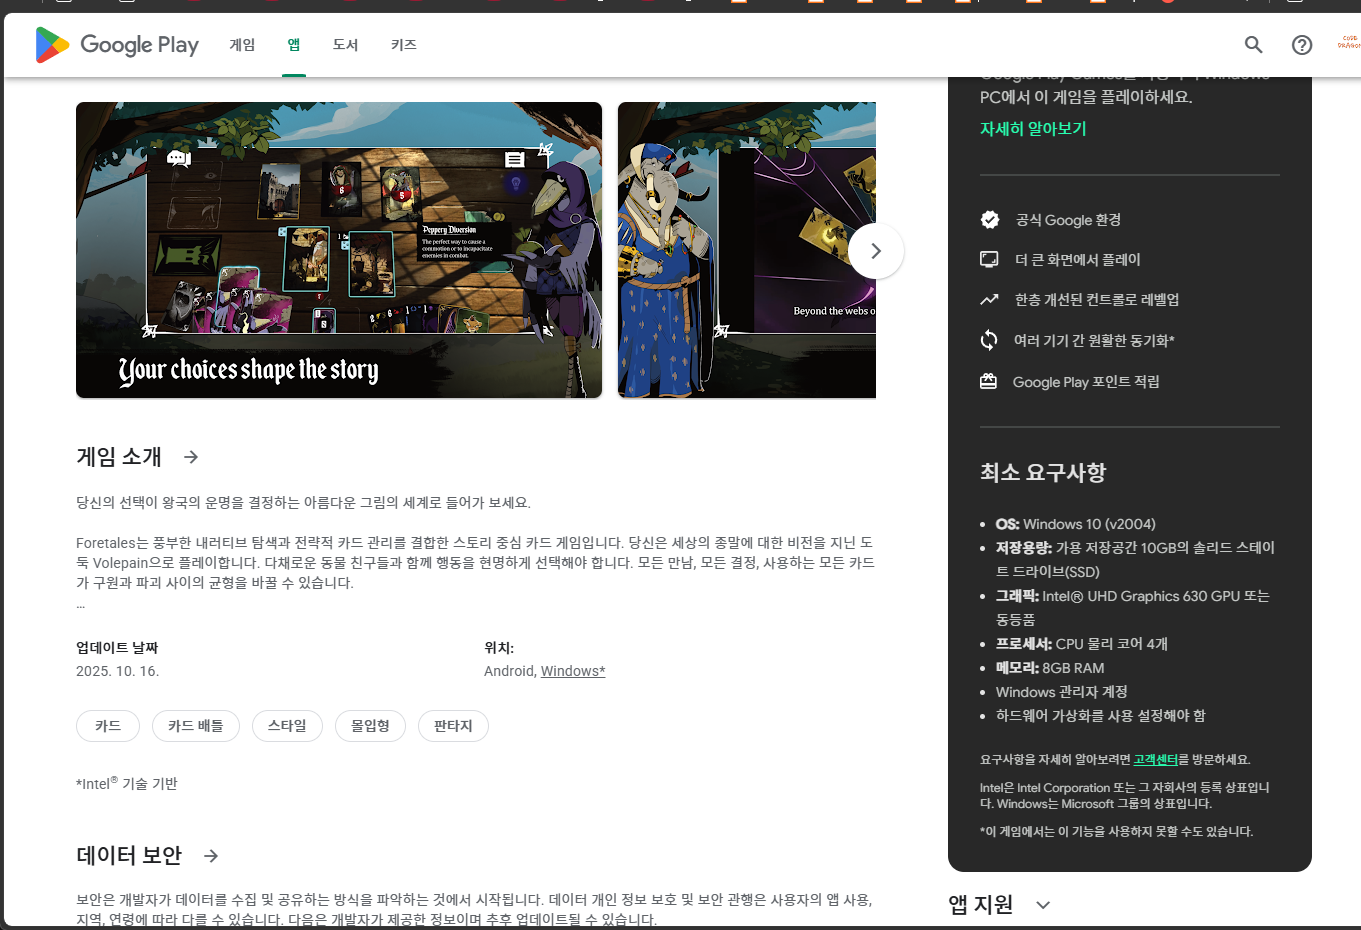Click the 저장용량: 10GB SSD requirement
Screen dimensions: 1361x930
[x=1135, y=560]
